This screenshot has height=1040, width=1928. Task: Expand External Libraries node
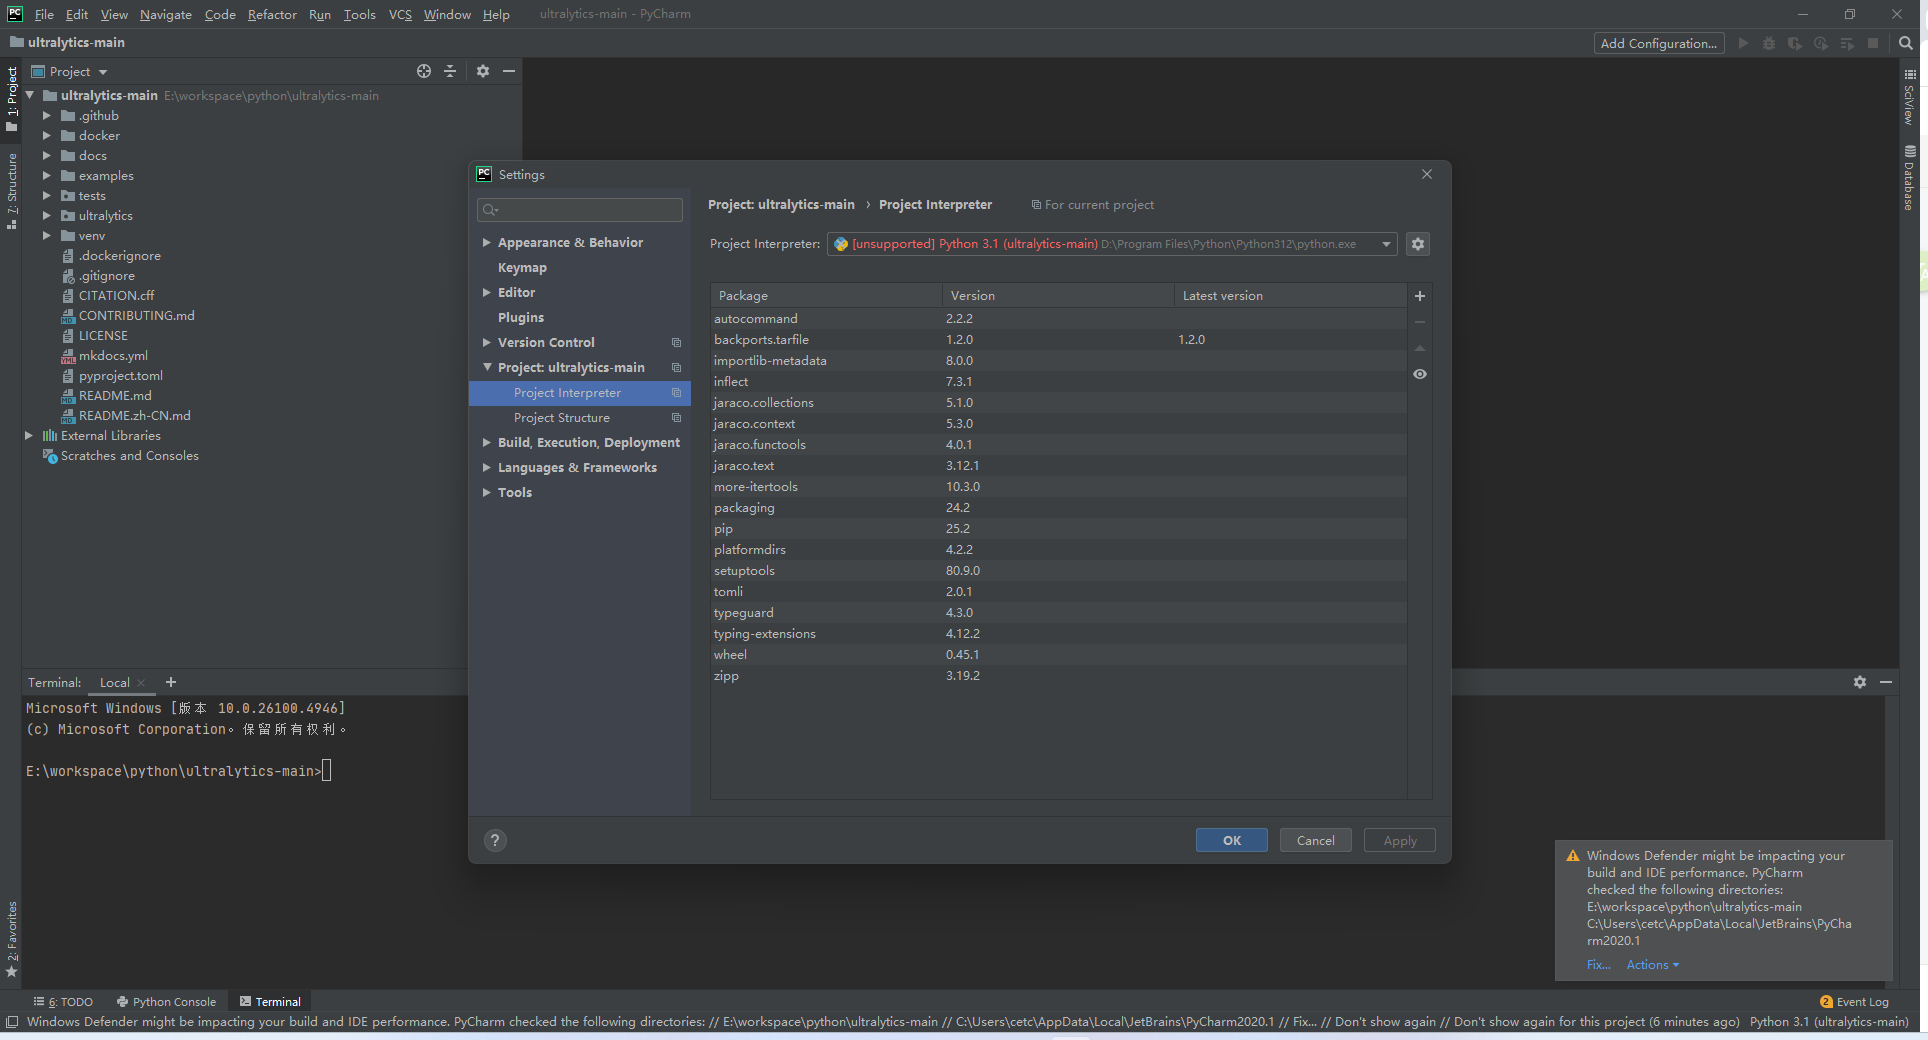click(29, 436)
